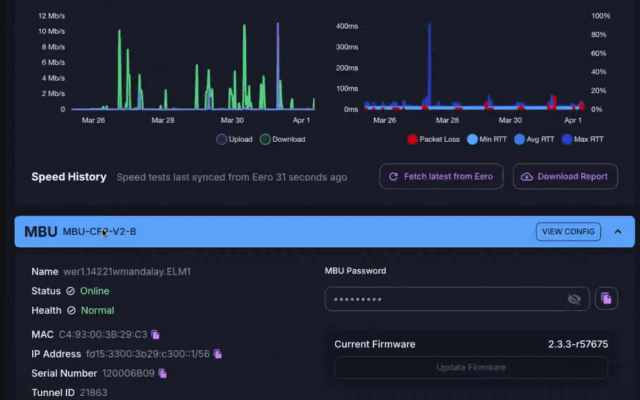This screenshot has height=400, width=640.
Task: Copy the MAC address to clipboard
Action: pyautogui.click(x=156, y=334)
